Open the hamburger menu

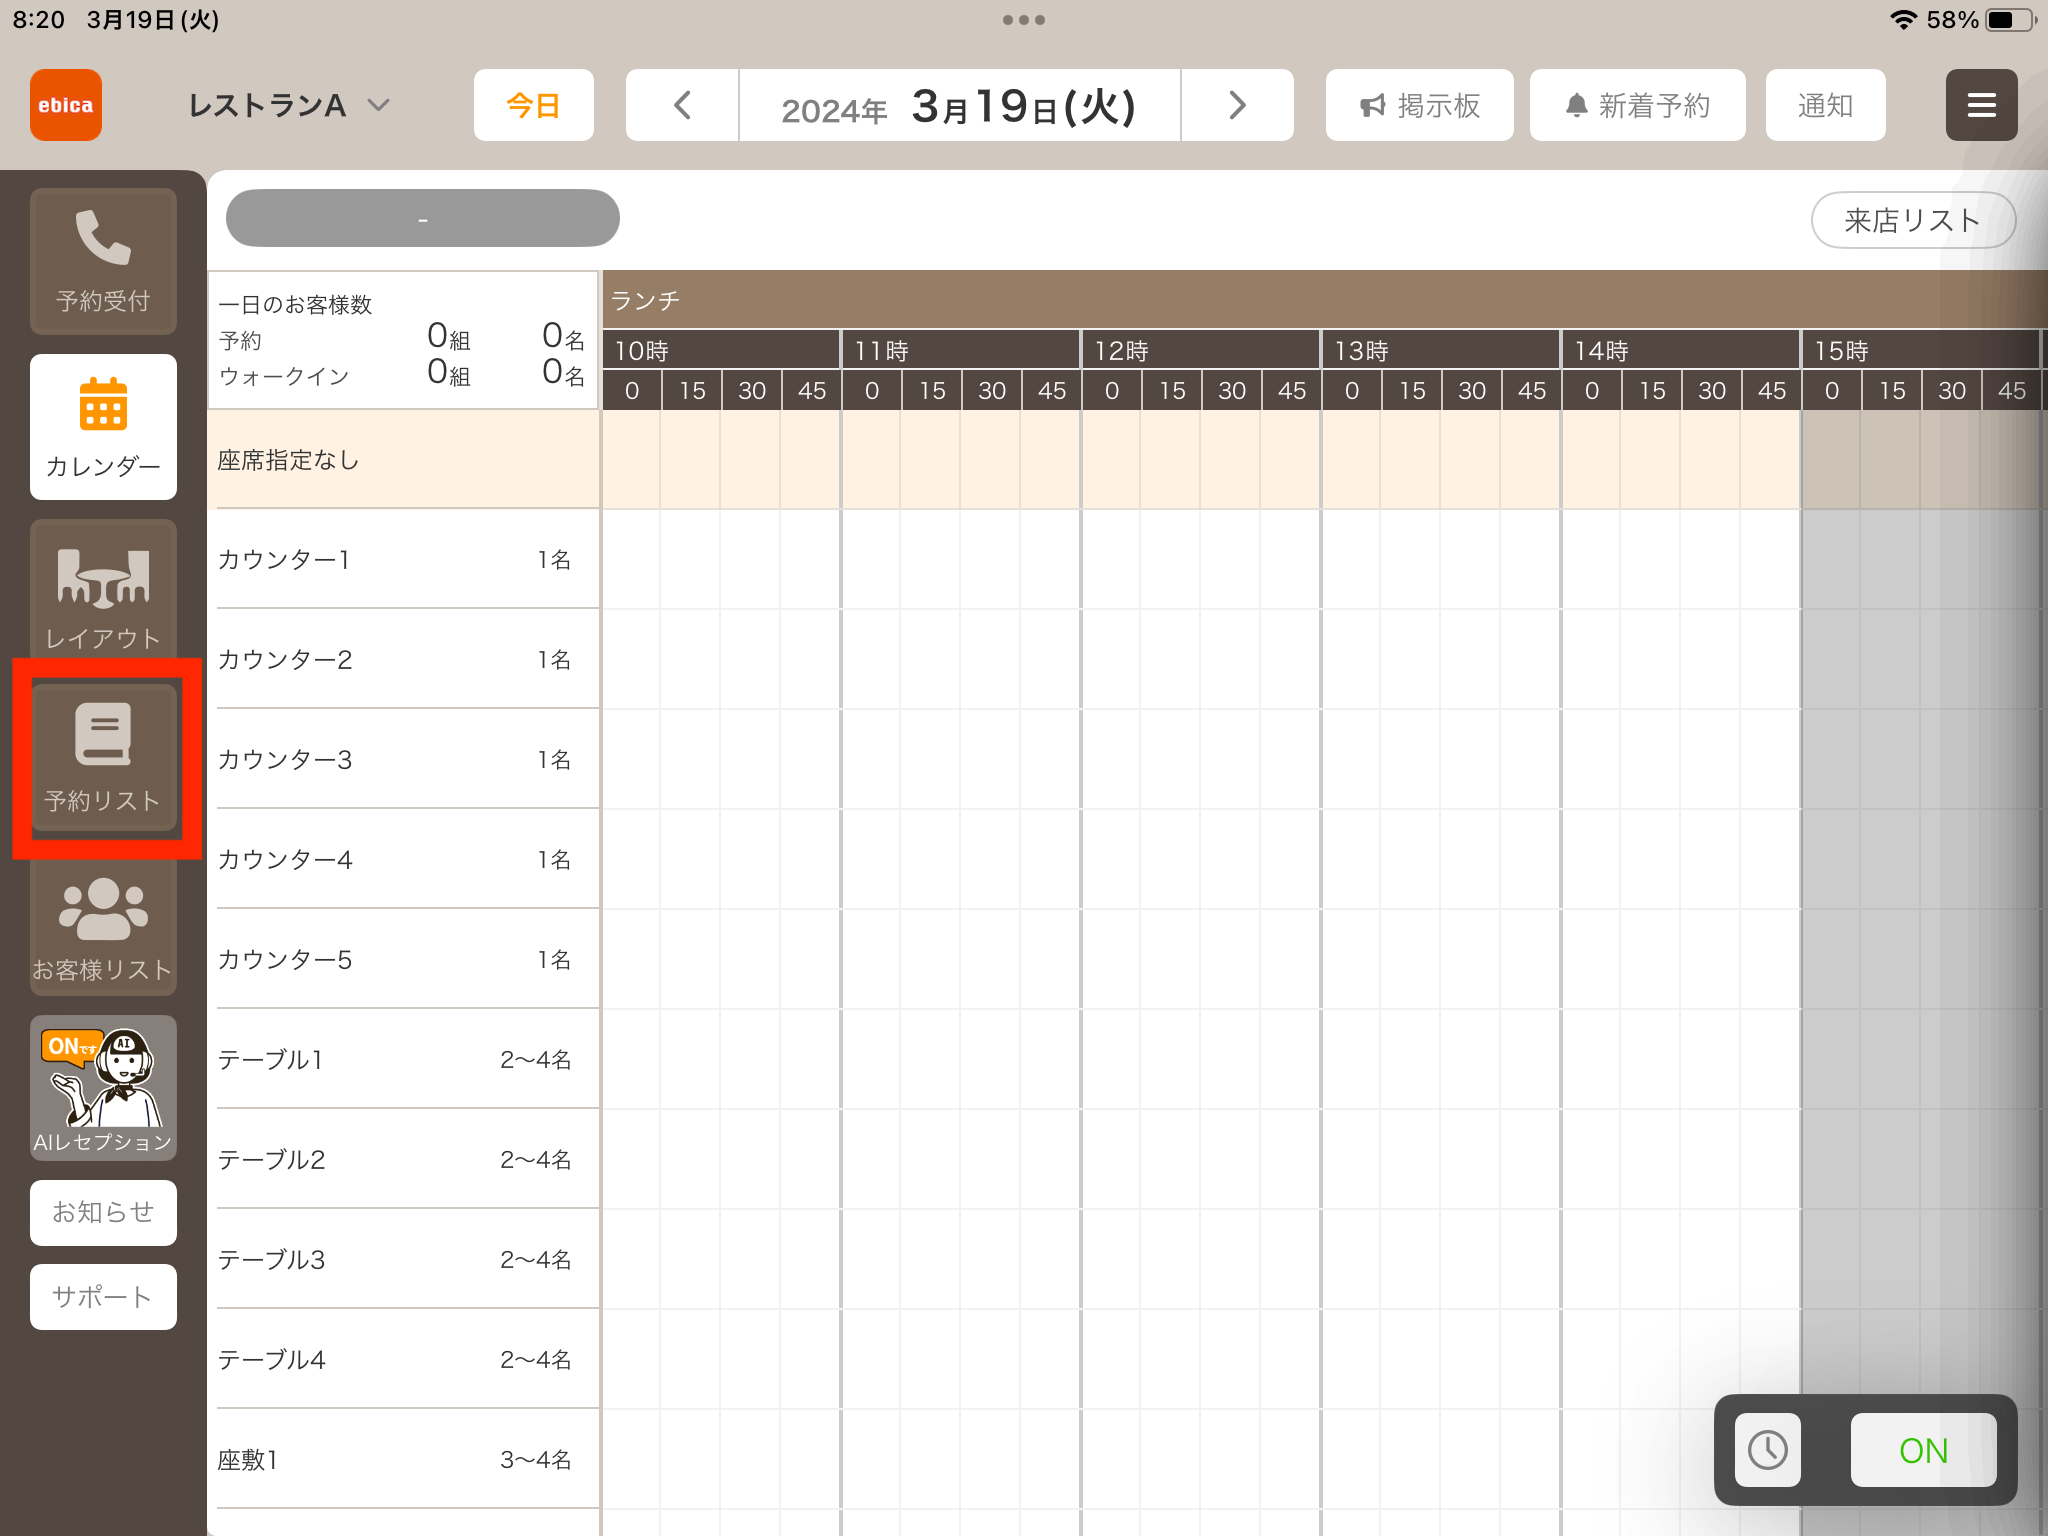(1981, 105)
